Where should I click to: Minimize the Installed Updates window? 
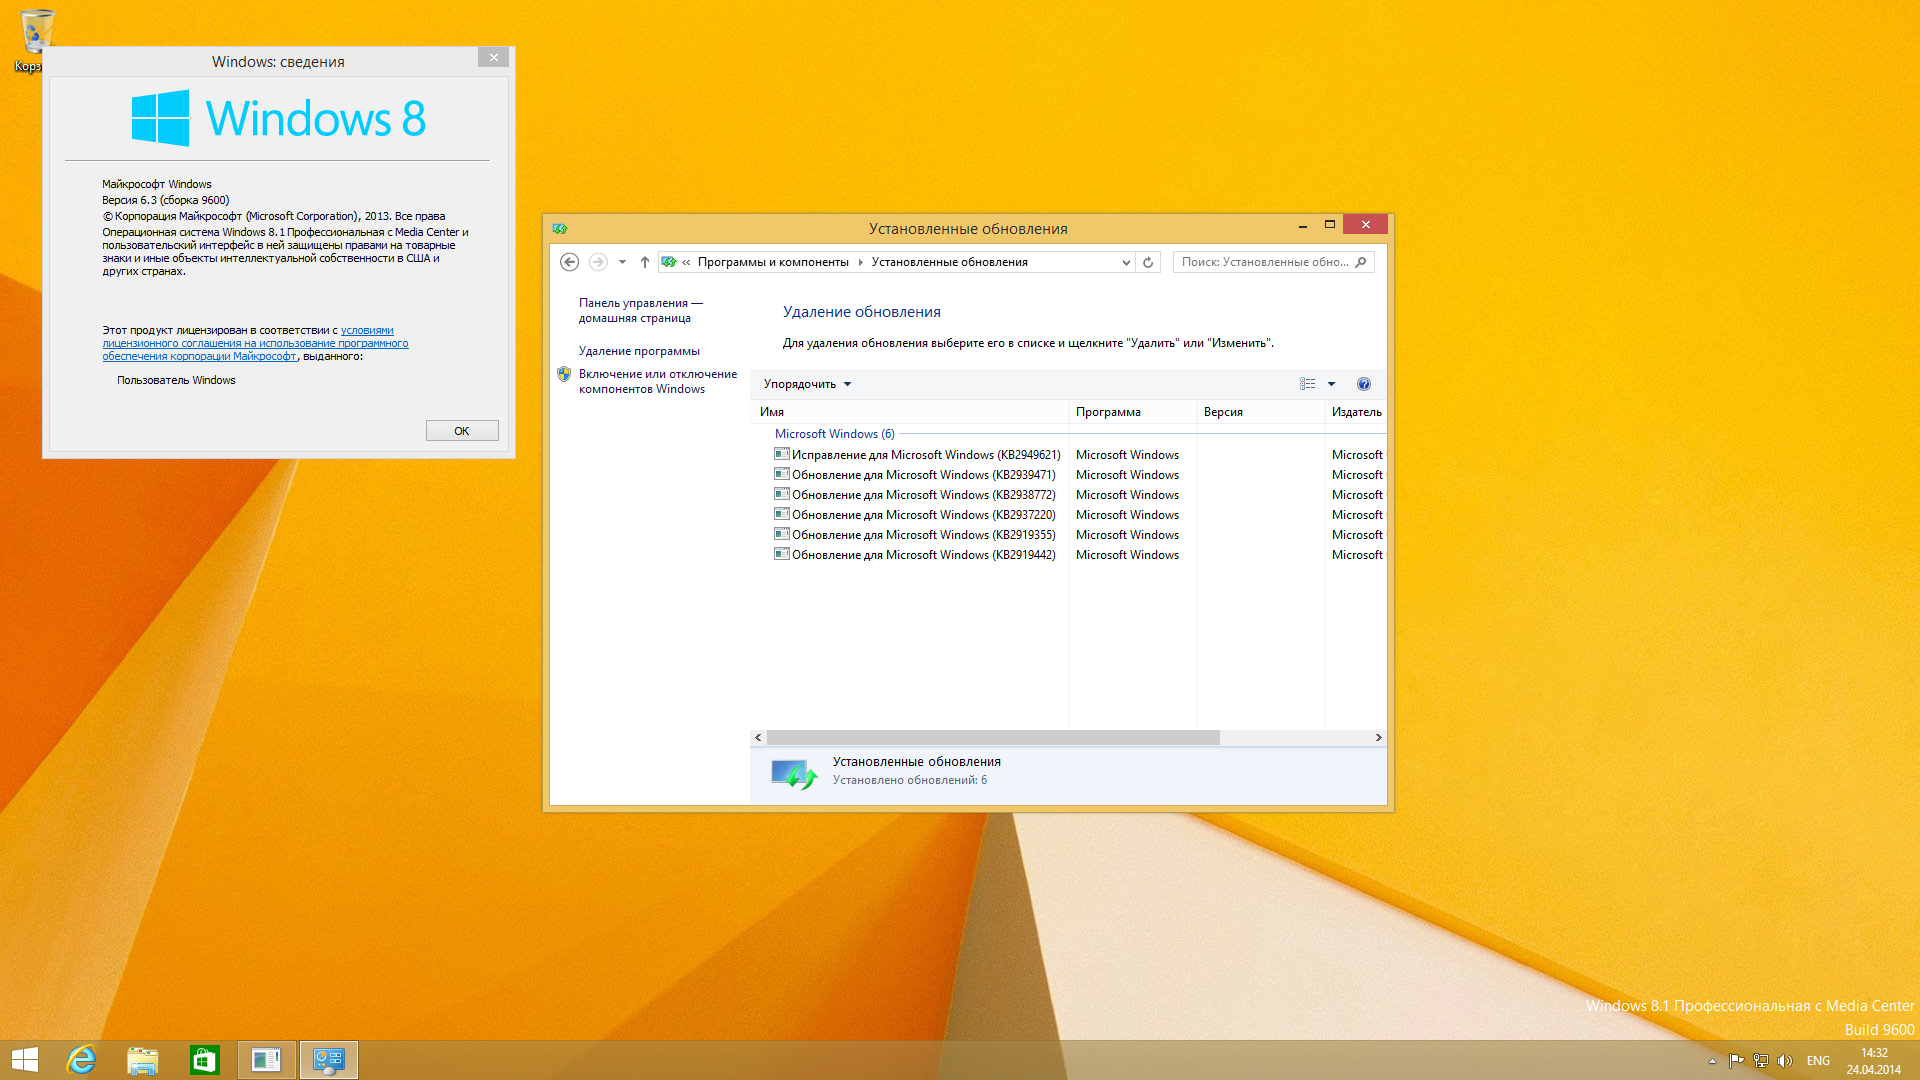click(1303, 224)
